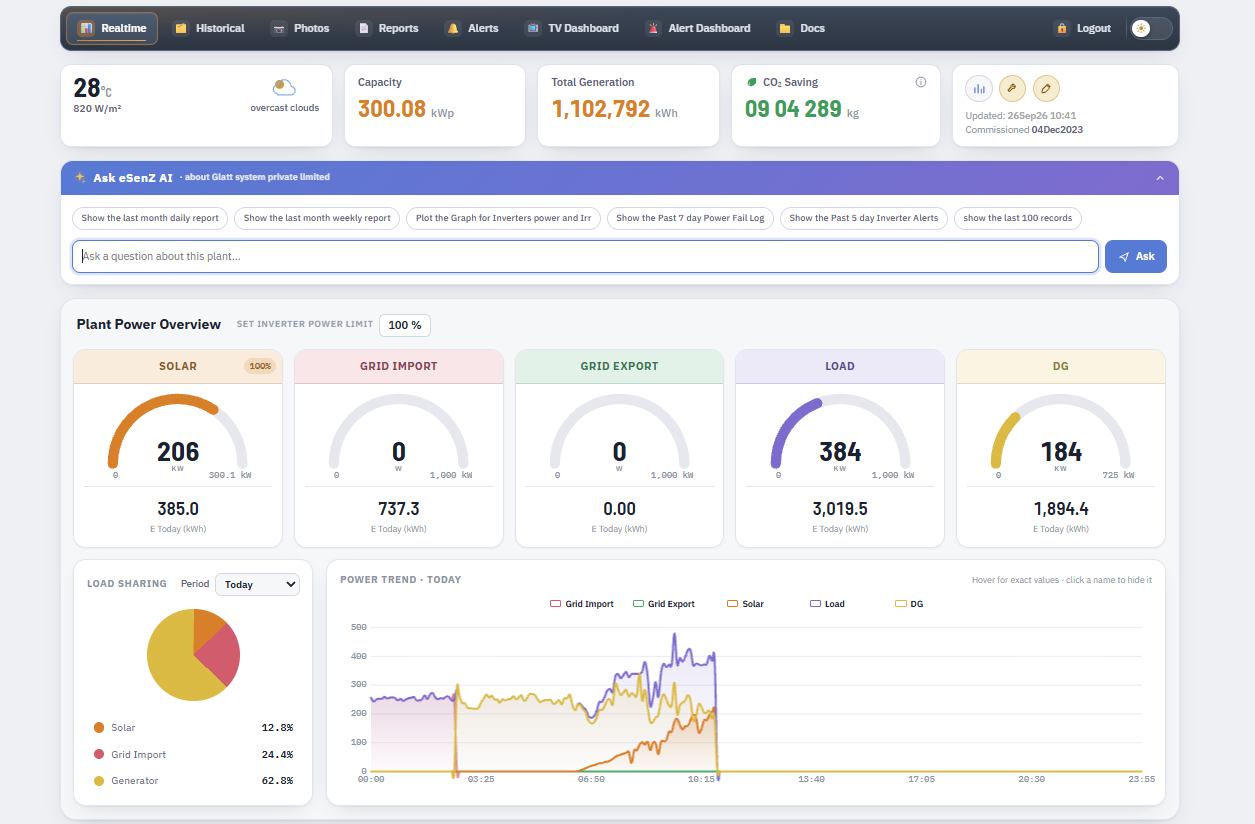Select 'Show the last month daily report' suggestion
This screenshot has height=824, width=1255.
[150, 218]
